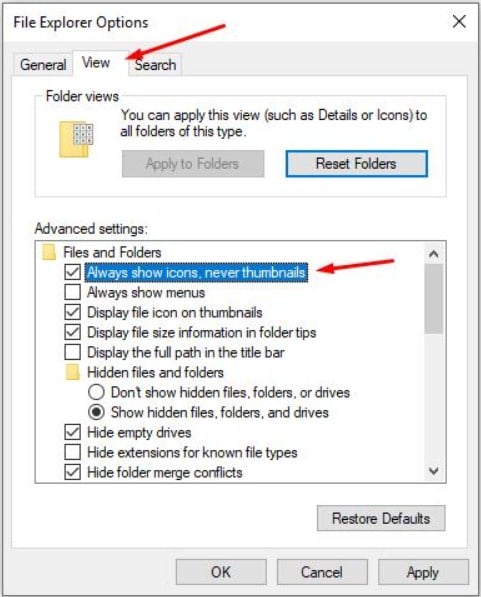Switch to the General tab
481x597 pixels.
(43, 65)
